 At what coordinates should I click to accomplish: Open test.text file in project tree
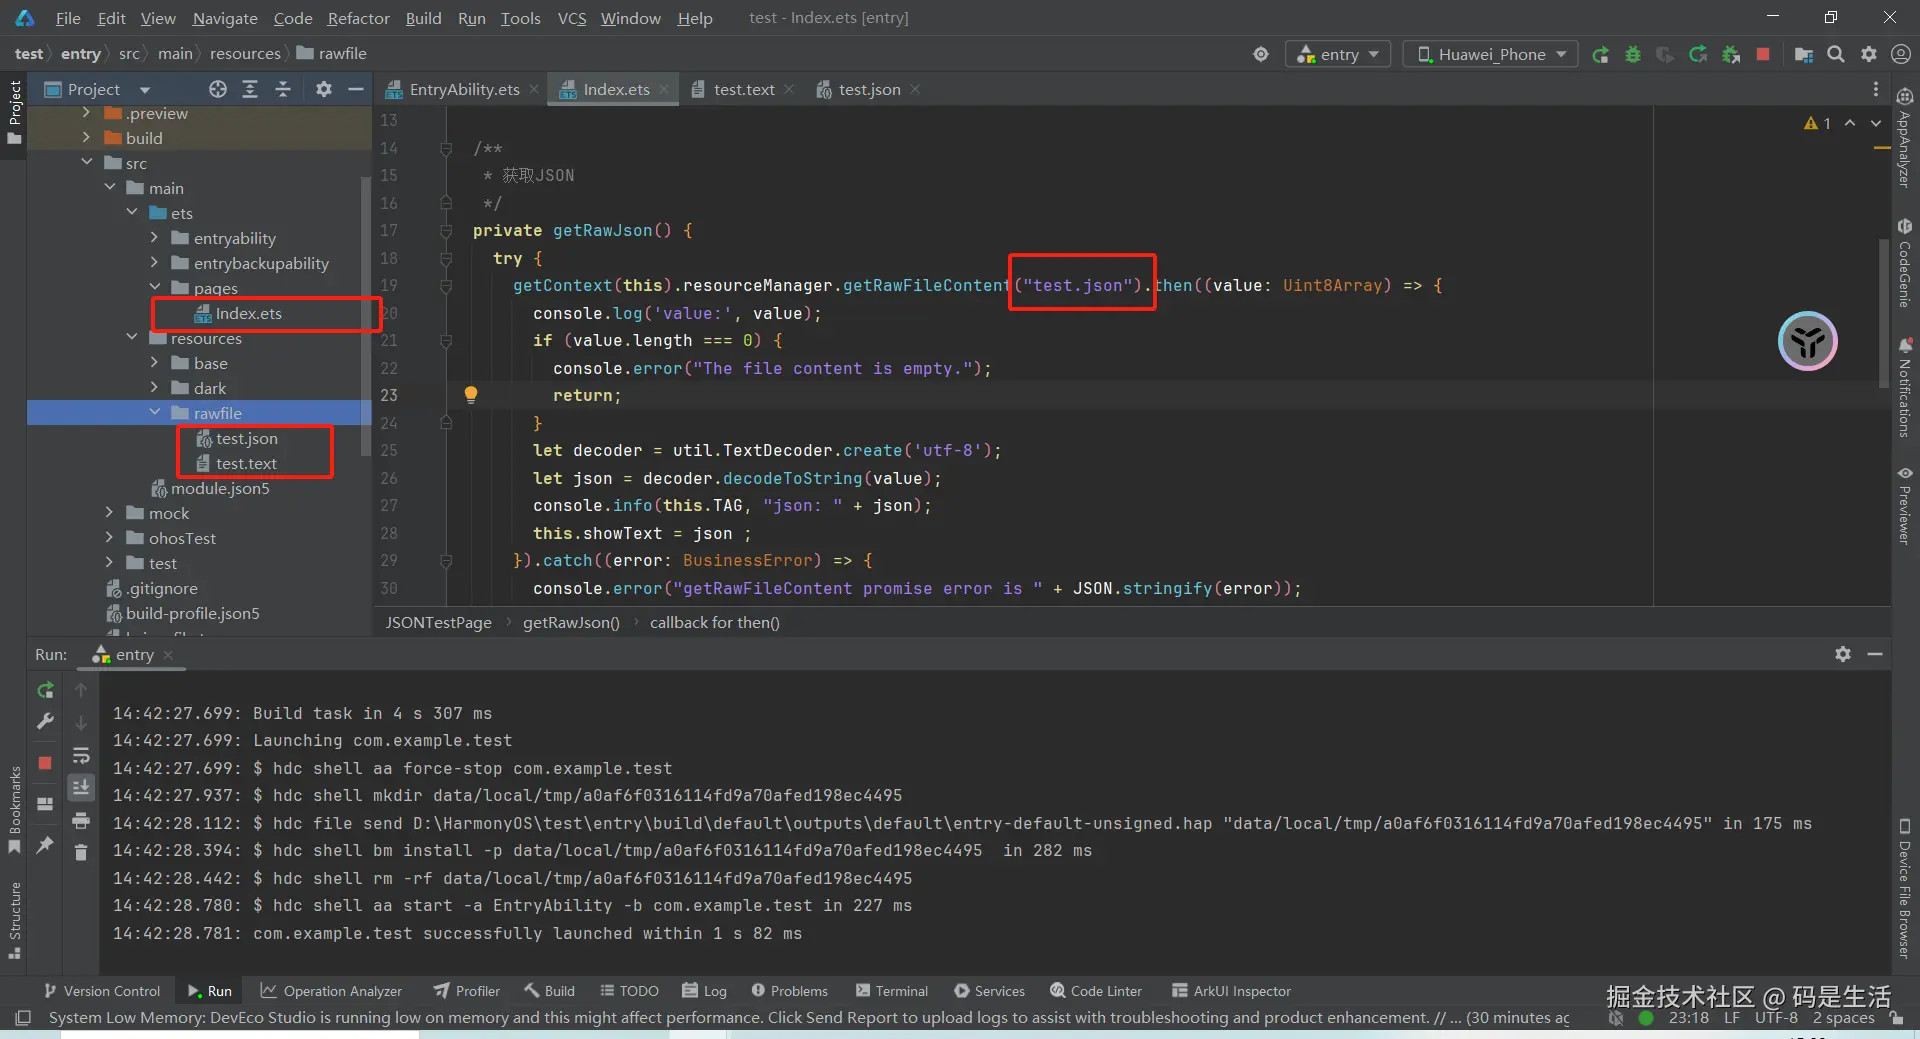246,464
